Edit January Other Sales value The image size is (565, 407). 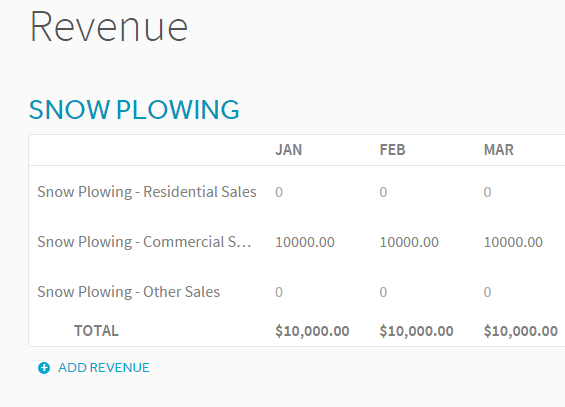point(279,292)
